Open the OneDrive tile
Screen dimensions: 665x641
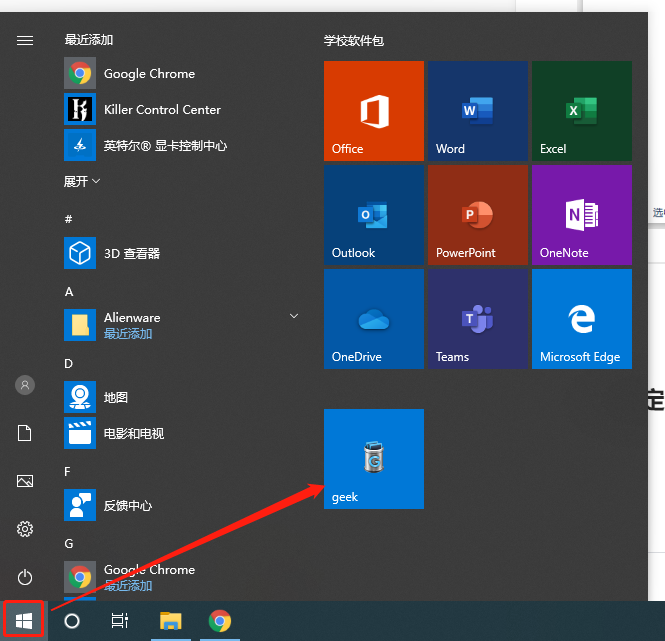click(374, 319)
